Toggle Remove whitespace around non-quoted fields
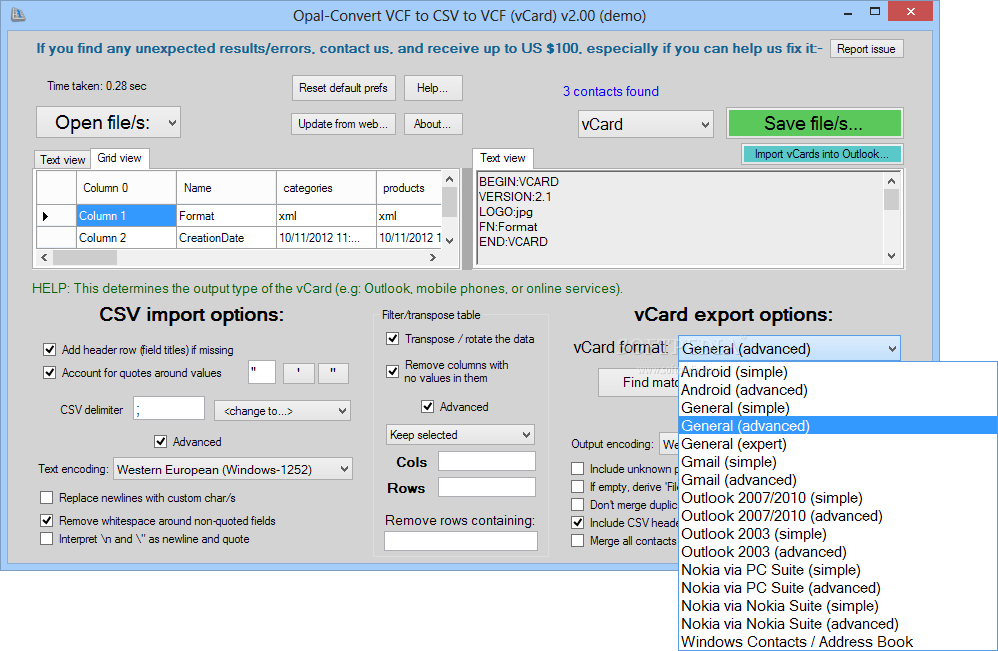The width and height of the screenshot is (998, 651). (x=46, y=521)
